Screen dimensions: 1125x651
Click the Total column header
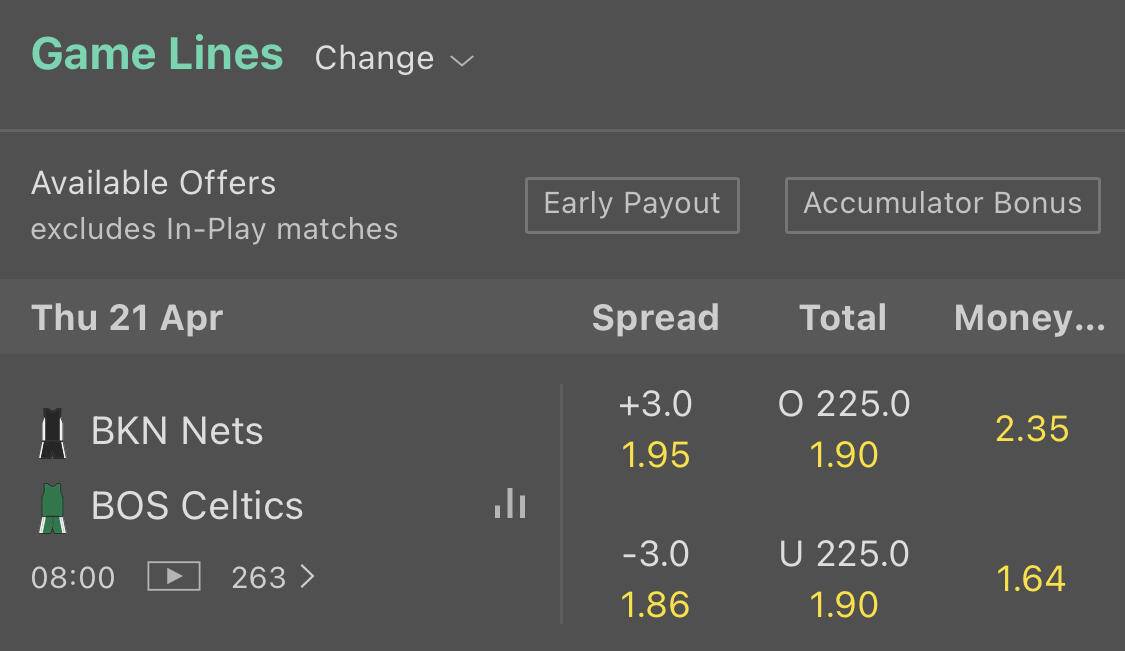(843, 318)
